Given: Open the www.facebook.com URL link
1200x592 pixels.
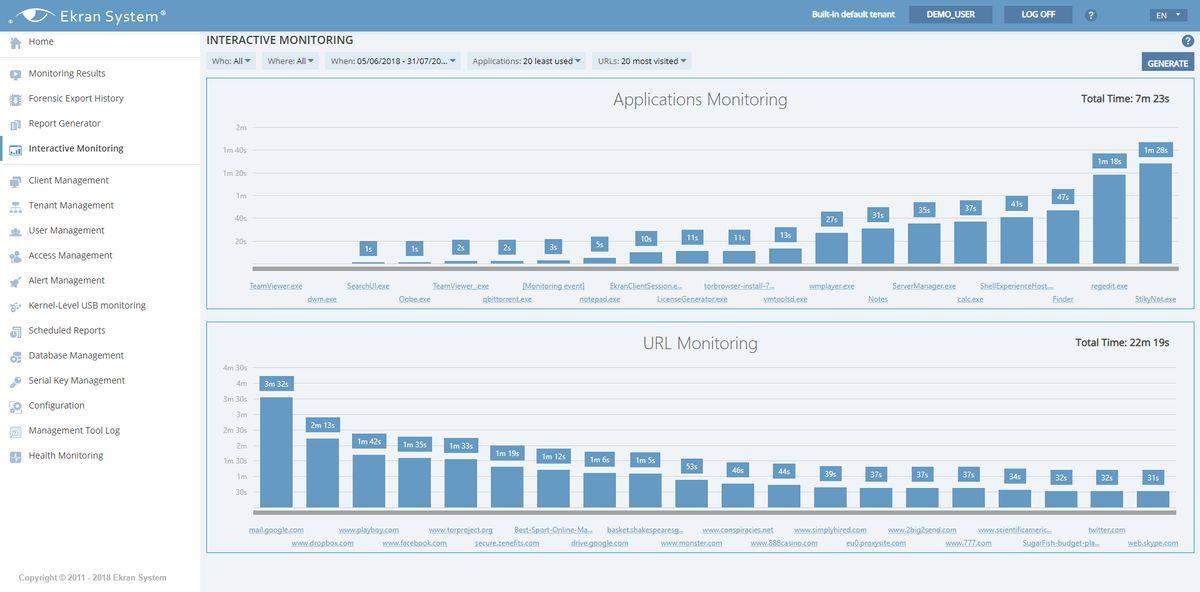Looking at the screenshot, I should tap(414, 543).
